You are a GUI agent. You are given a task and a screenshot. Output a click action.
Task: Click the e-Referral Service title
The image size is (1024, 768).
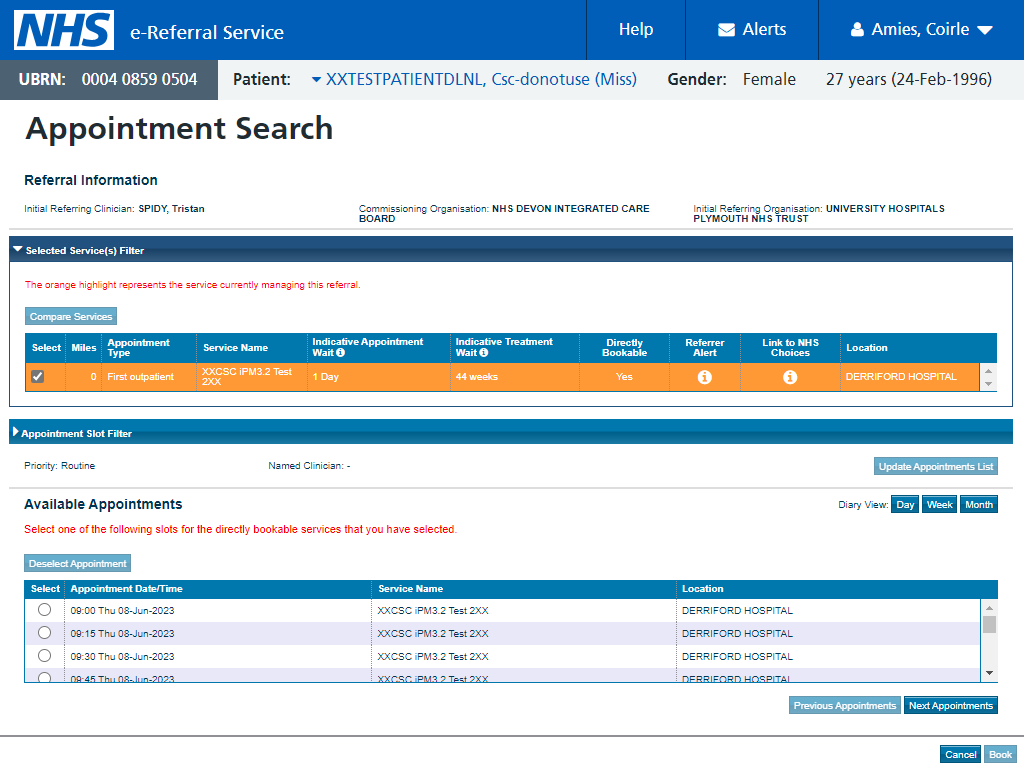click(x=206, y=32)
